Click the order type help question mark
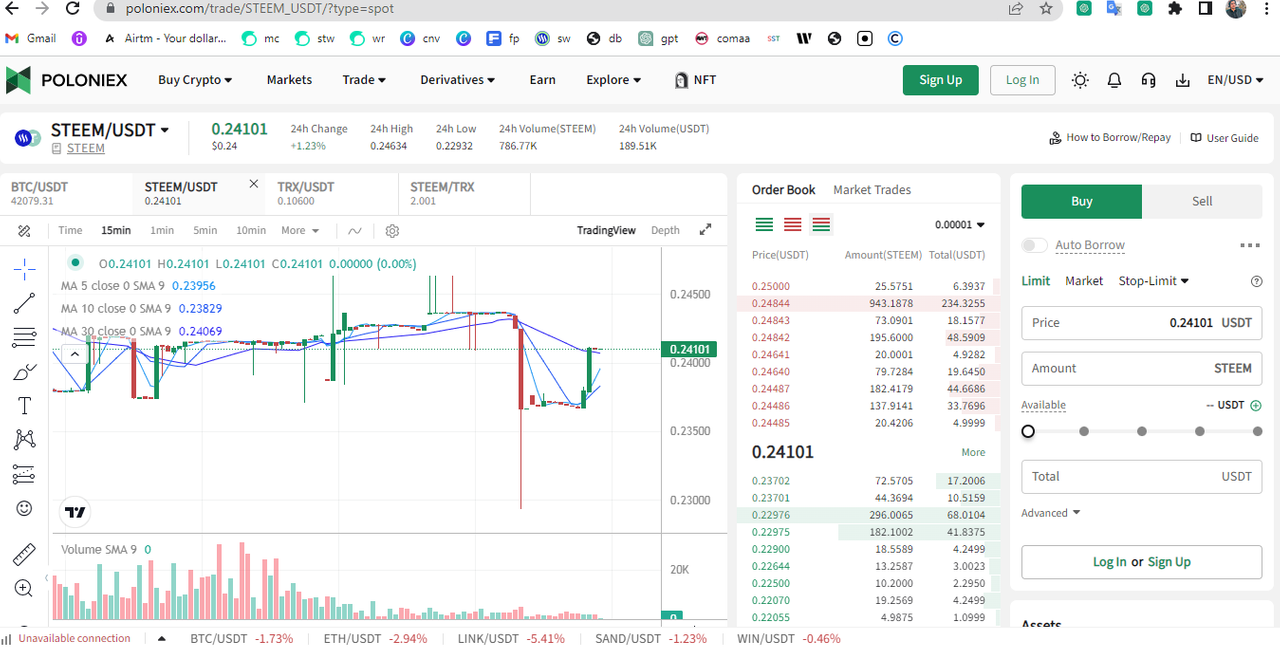The width and height of the screenshot is (1280, 648). click(1257, 282)
